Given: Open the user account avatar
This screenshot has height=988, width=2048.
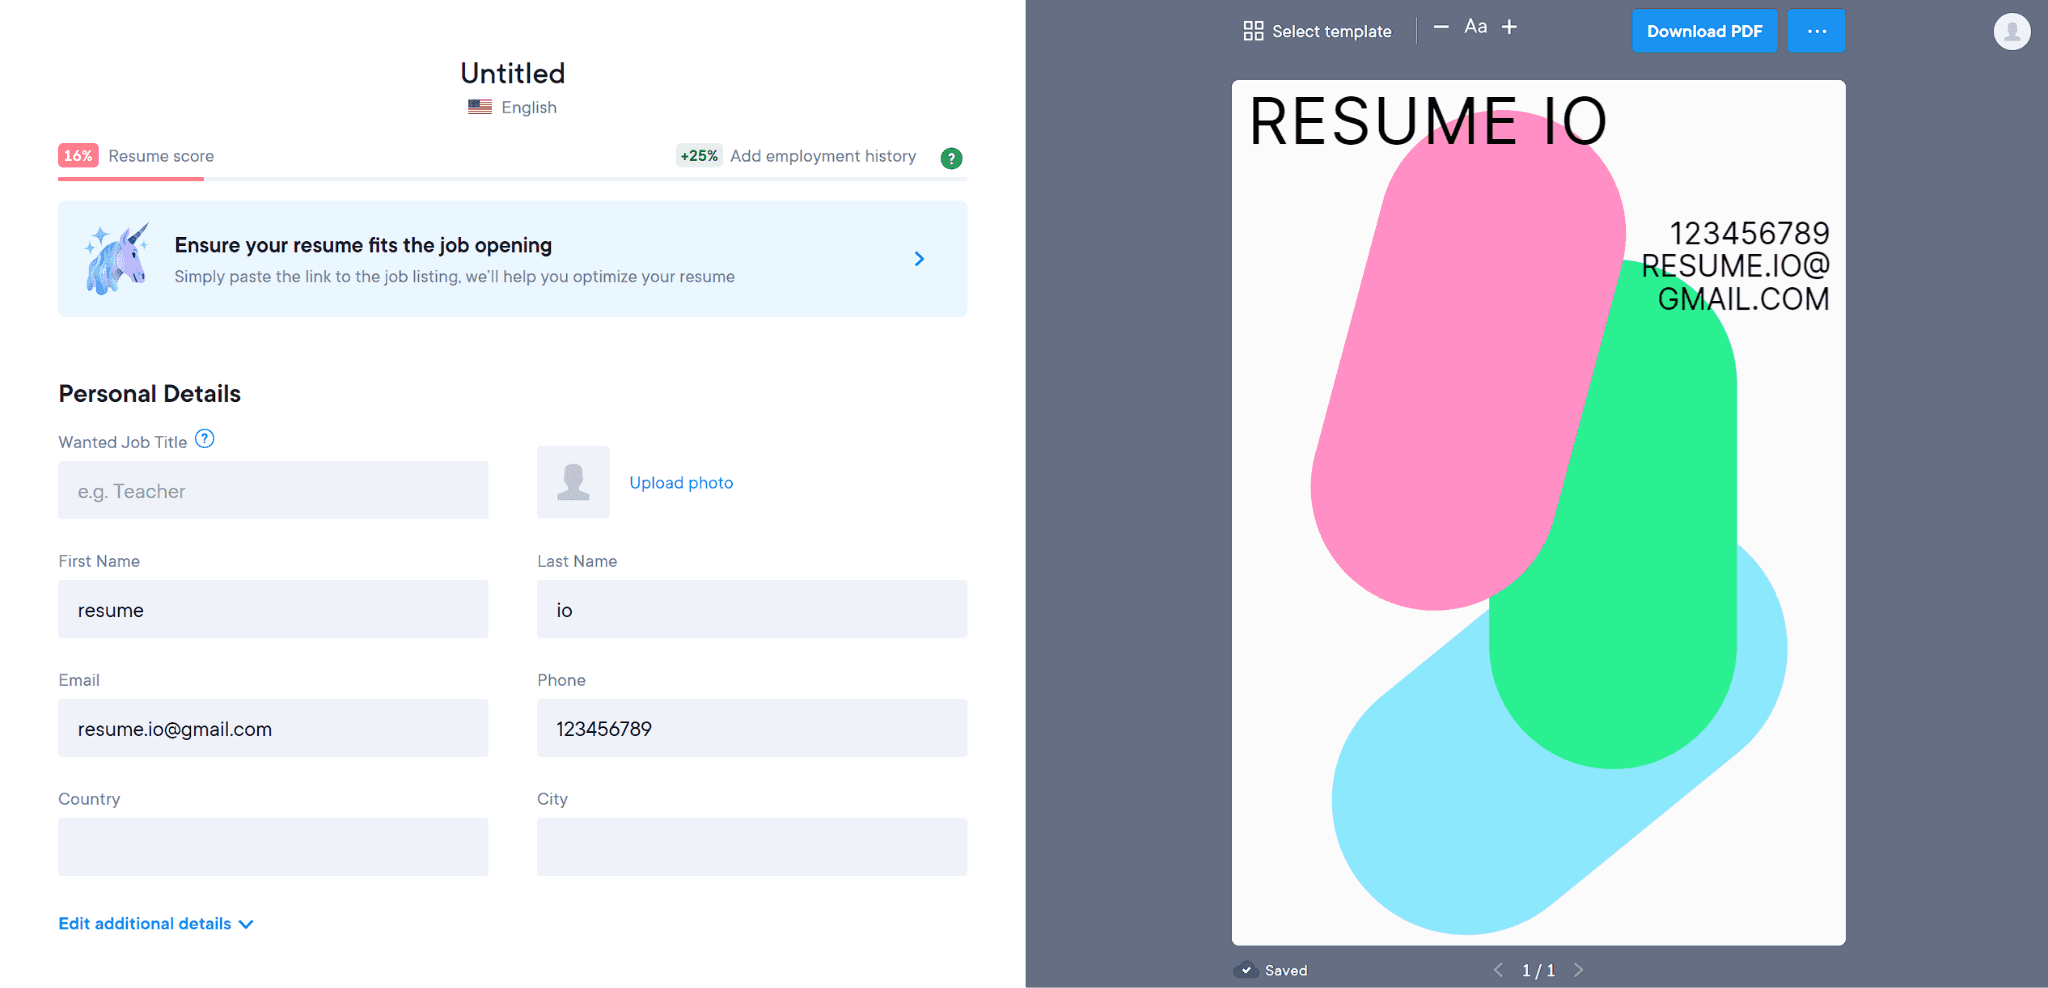Looking at the screenshot, I should [x=2011, y=32].
